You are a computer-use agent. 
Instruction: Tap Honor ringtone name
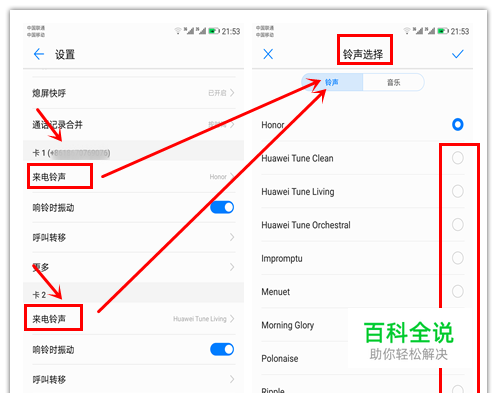pyautogui.click(x=273, y=125)
